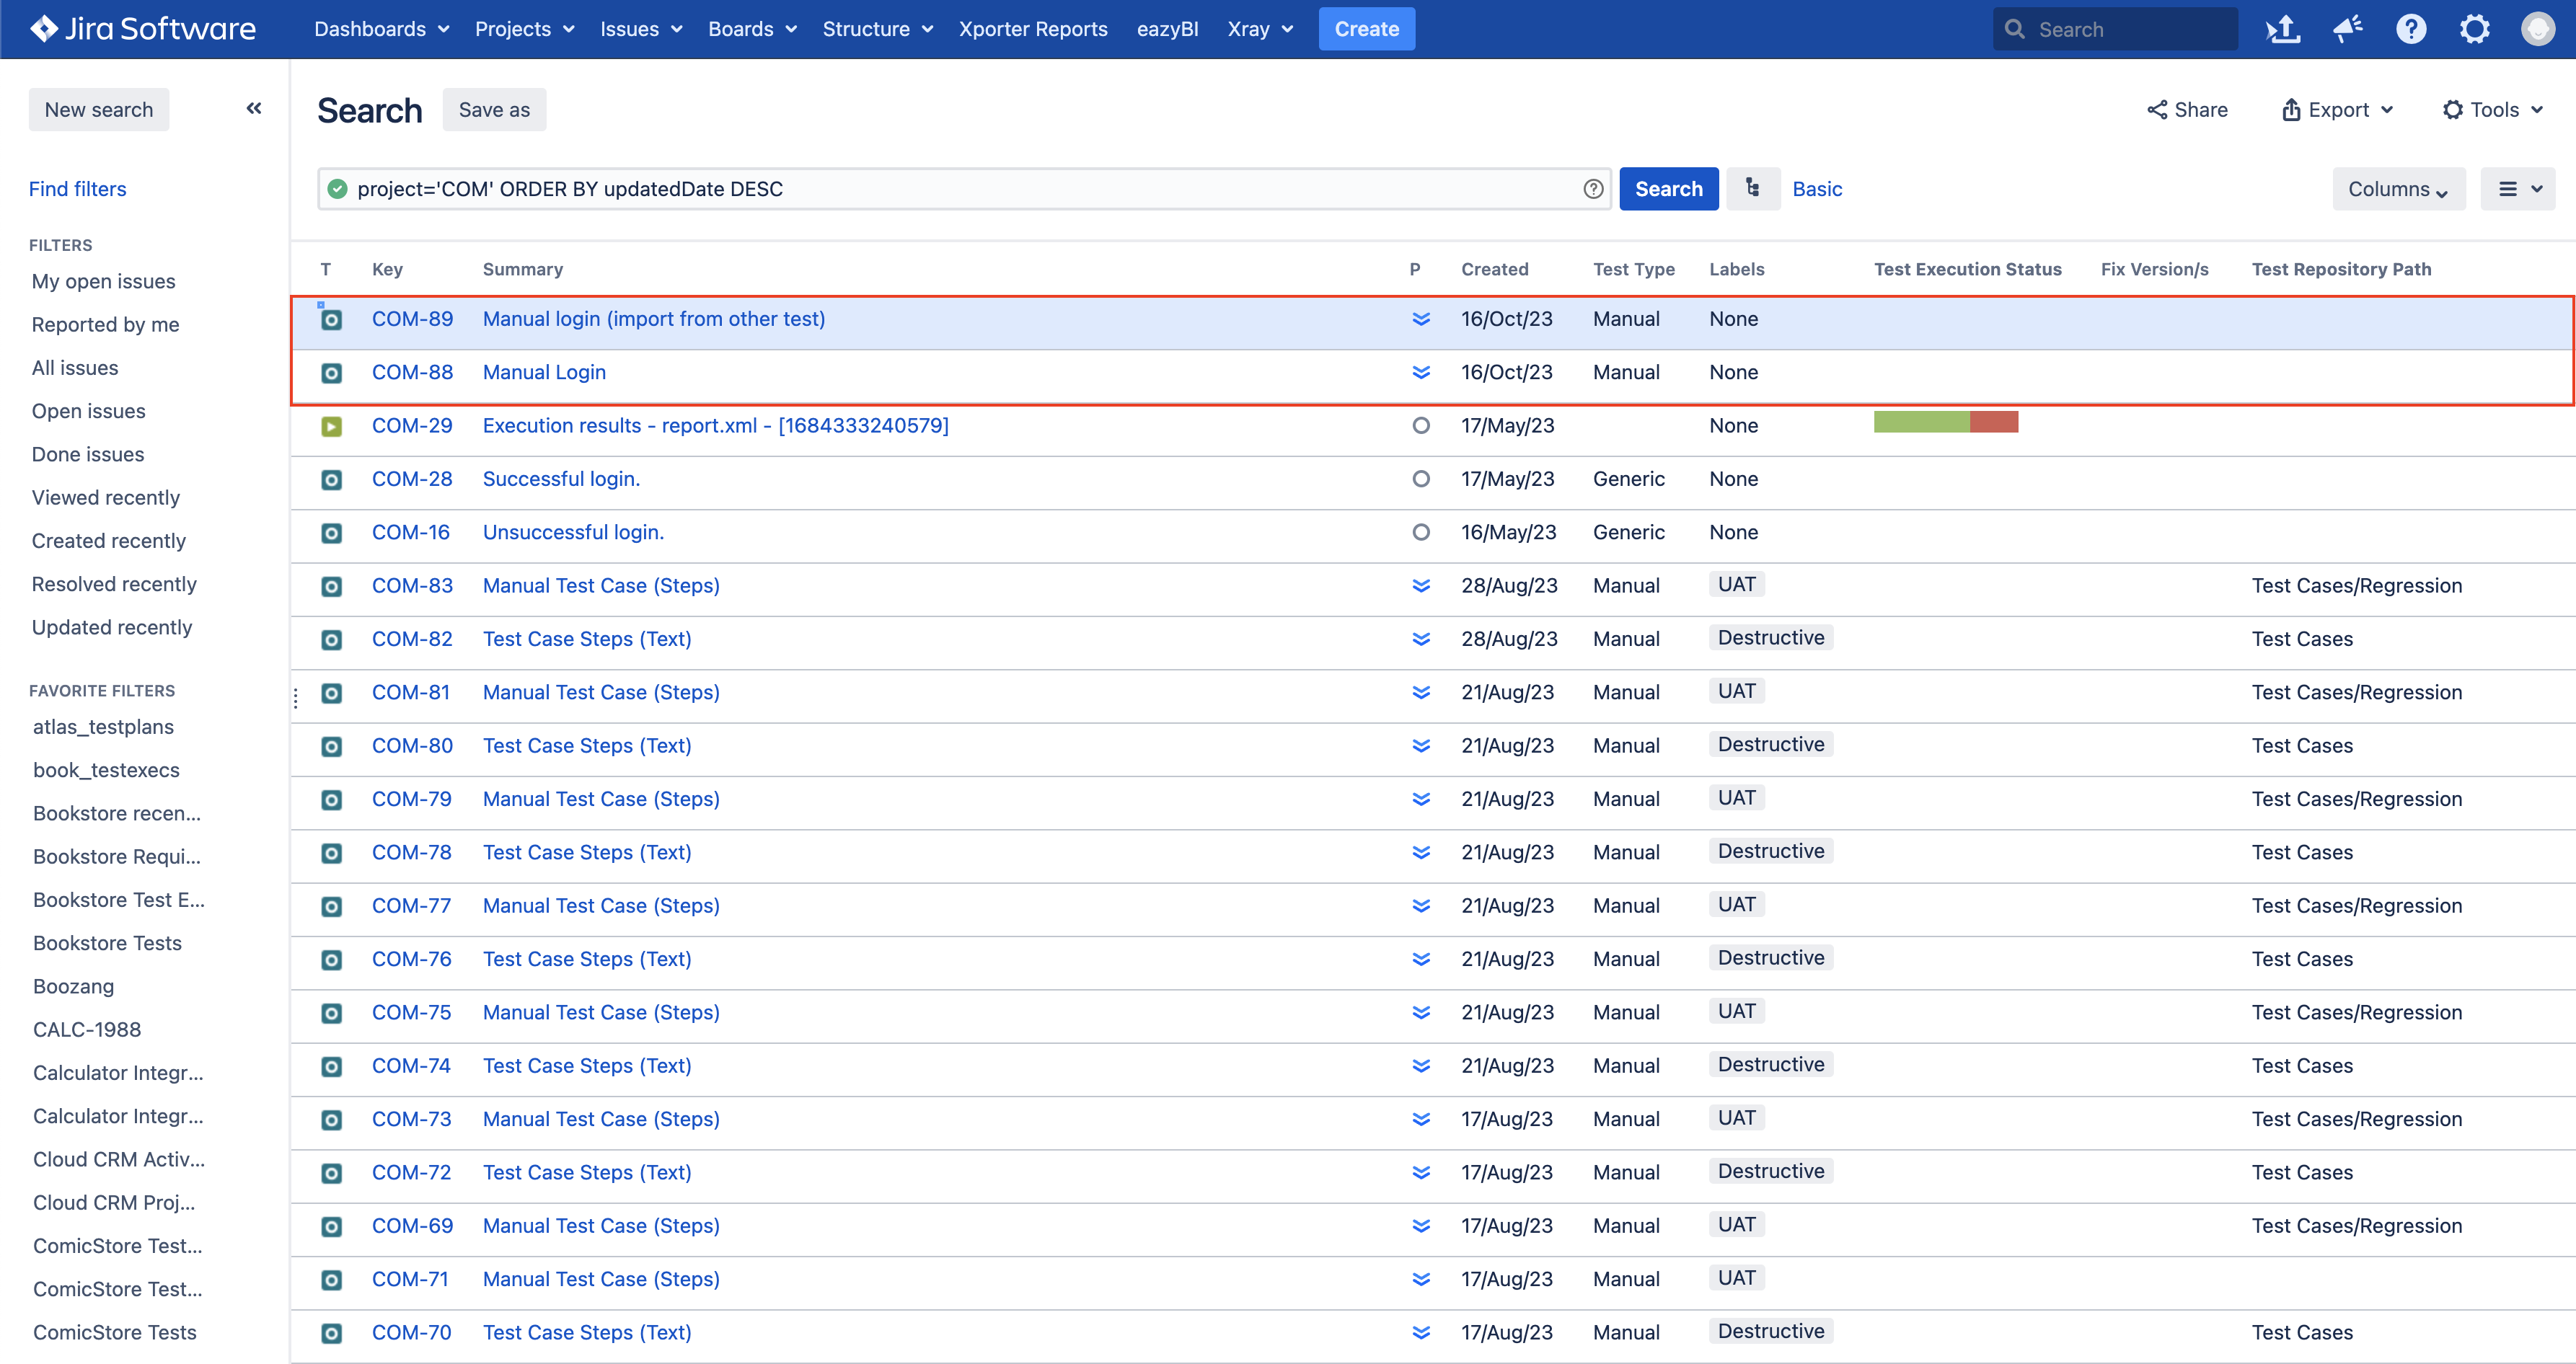Open the Columns dropdown
Viewport: 2576px width, 1364px height.
(2398, 189)
